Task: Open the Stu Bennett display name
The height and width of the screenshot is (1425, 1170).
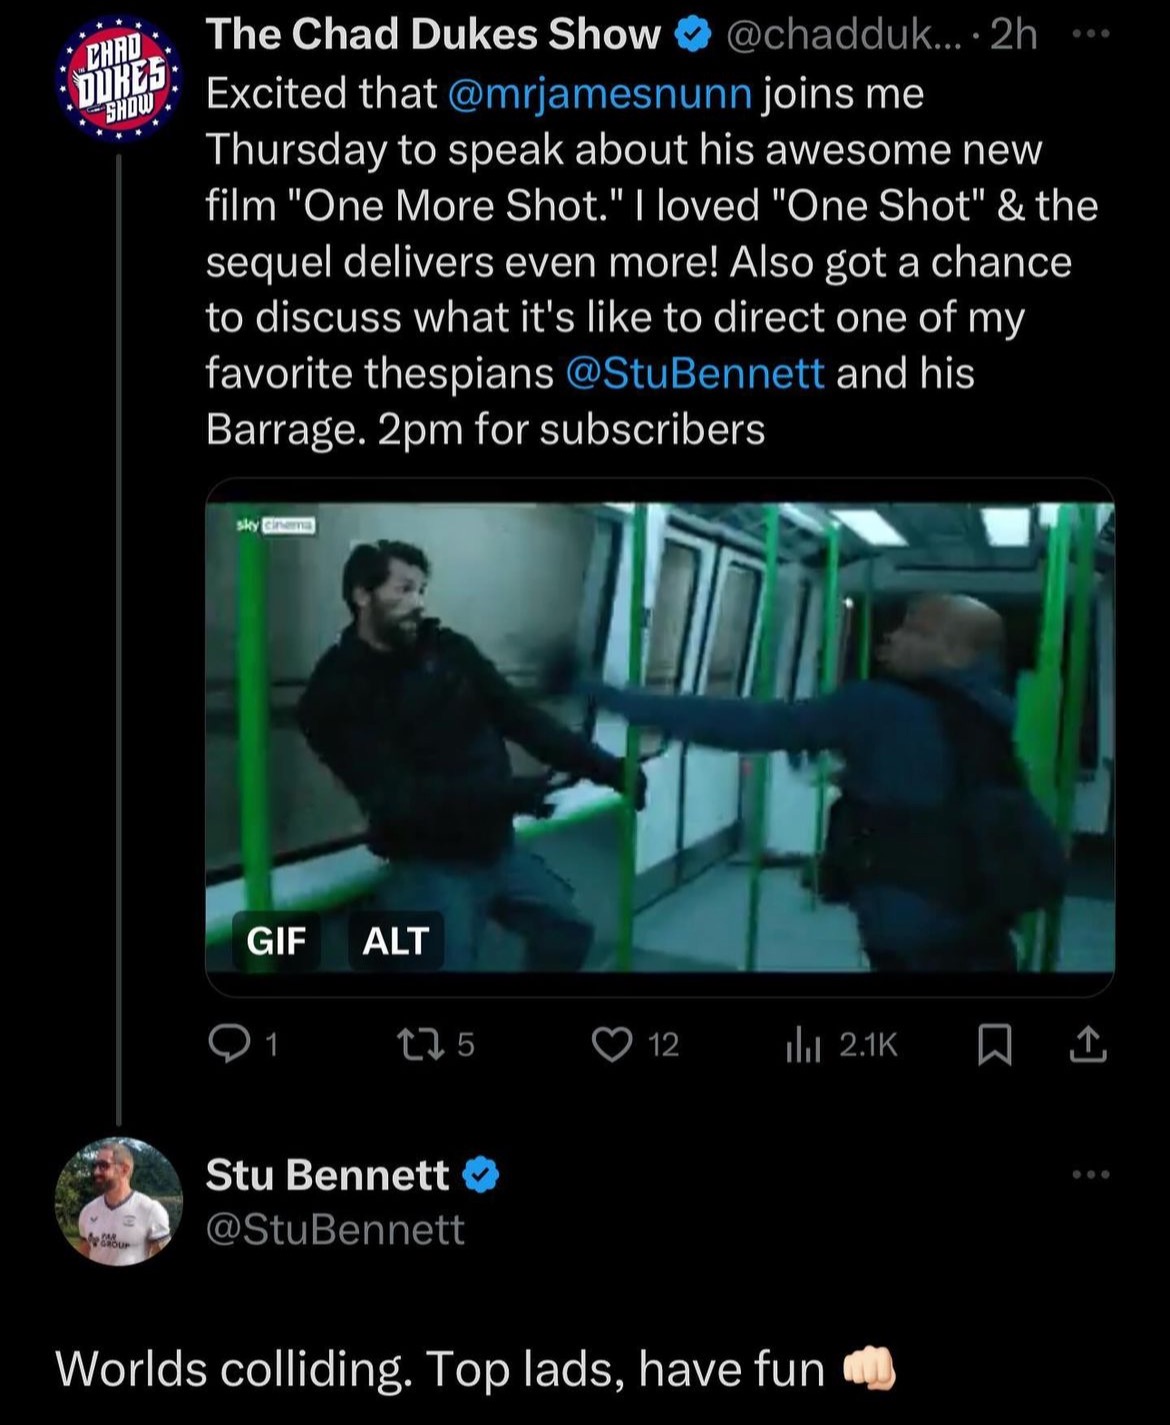Action: tap(327, 1175)
